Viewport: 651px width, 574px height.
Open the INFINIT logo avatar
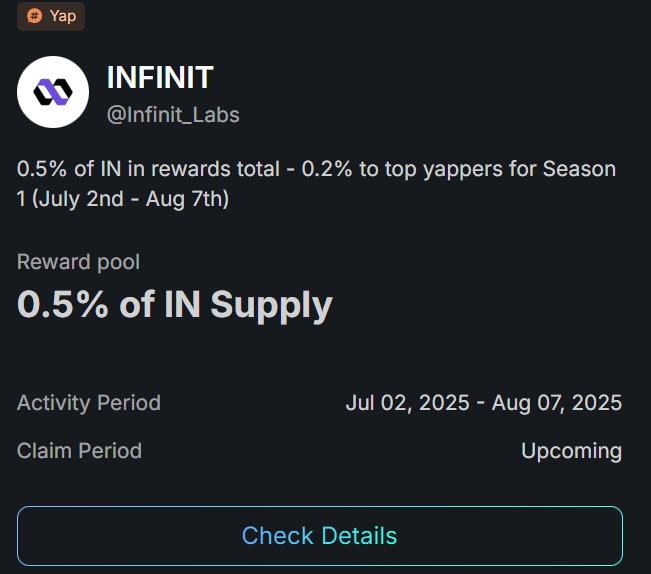(53, 92)
